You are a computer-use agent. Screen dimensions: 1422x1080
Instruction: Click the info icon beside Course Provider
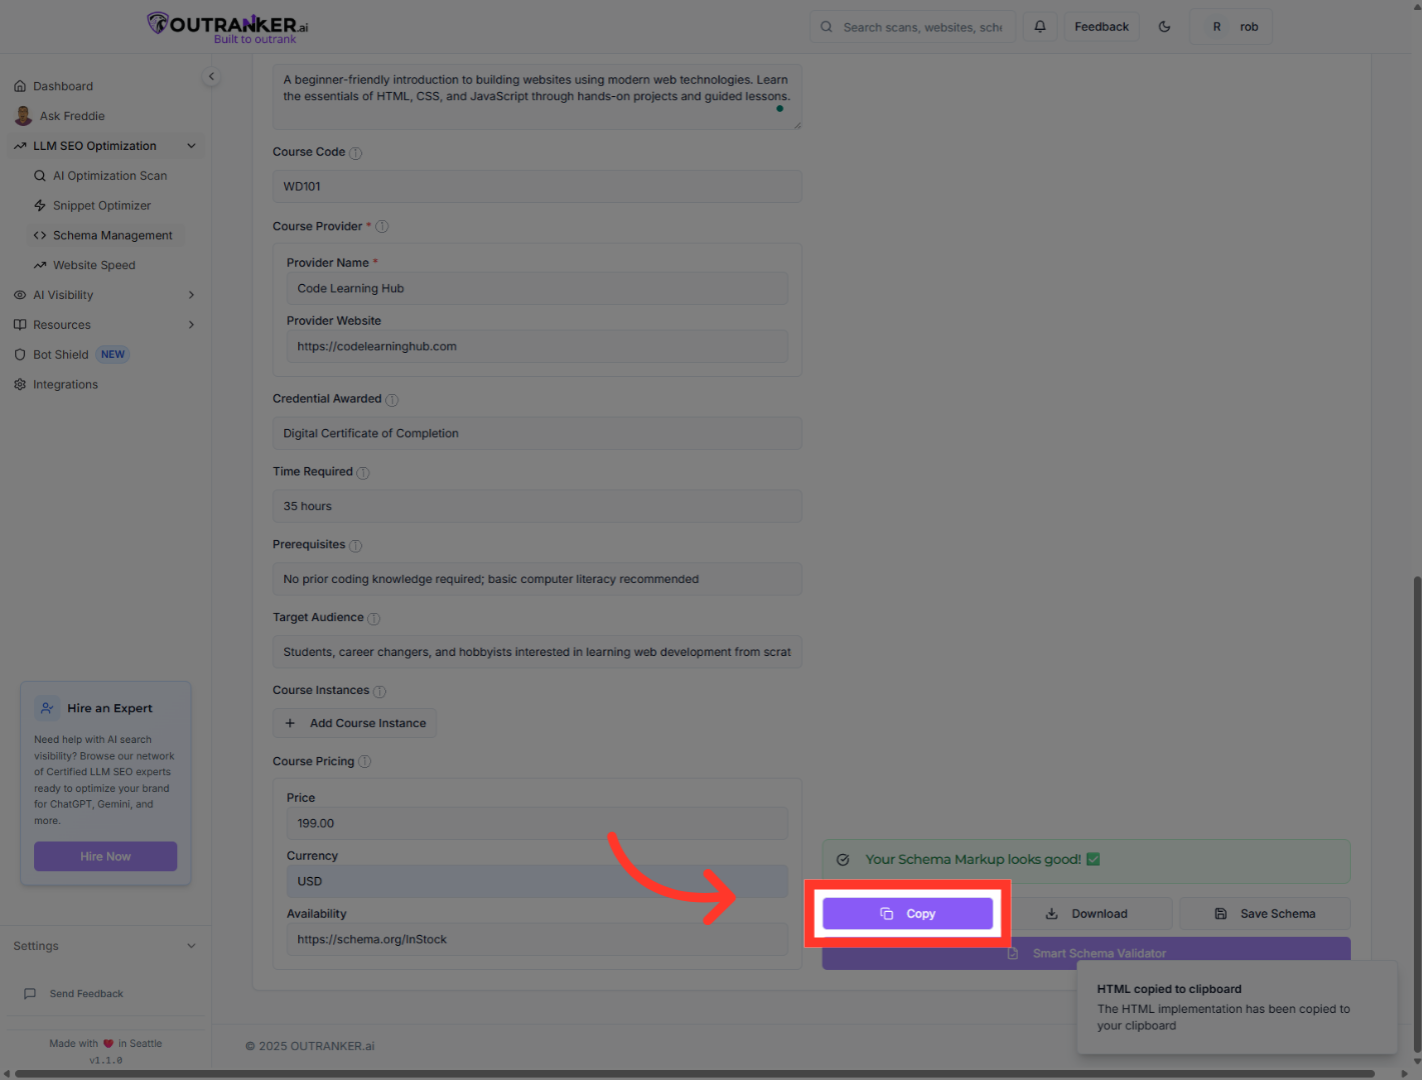(382, 227)
